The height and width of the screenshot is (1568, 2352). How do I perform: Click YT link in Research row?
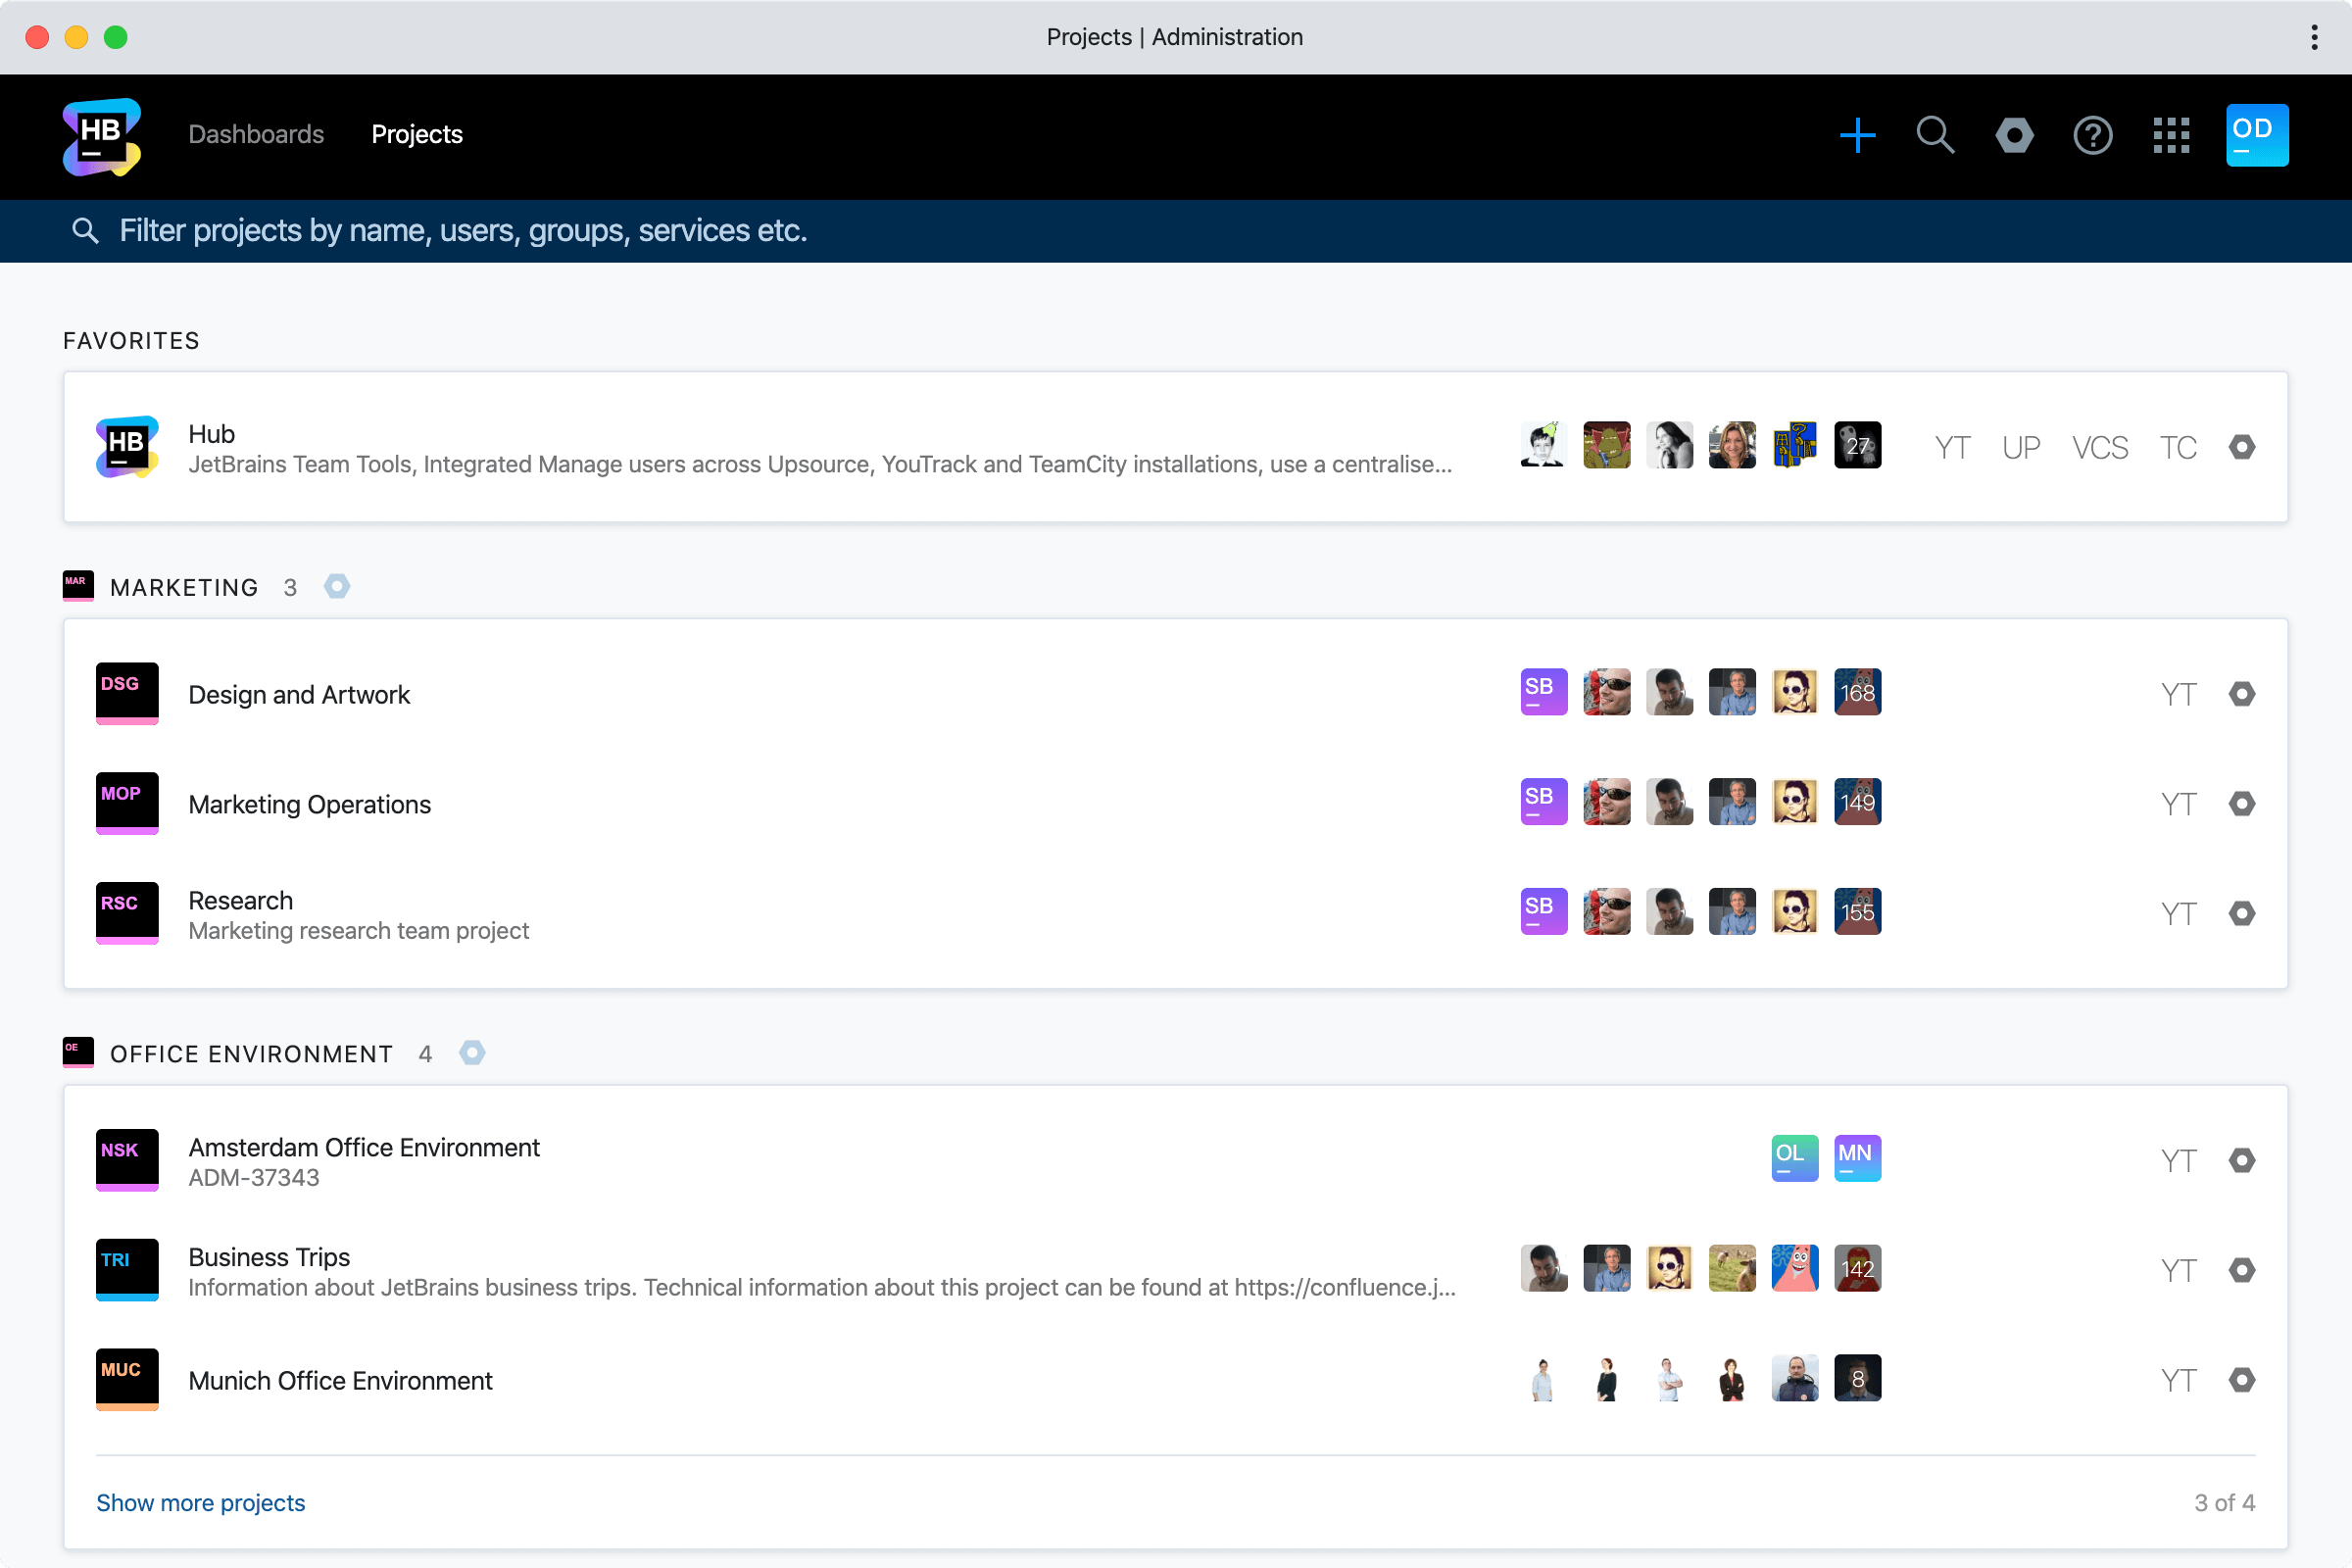pyautogui.click(x=2178, y=914)
